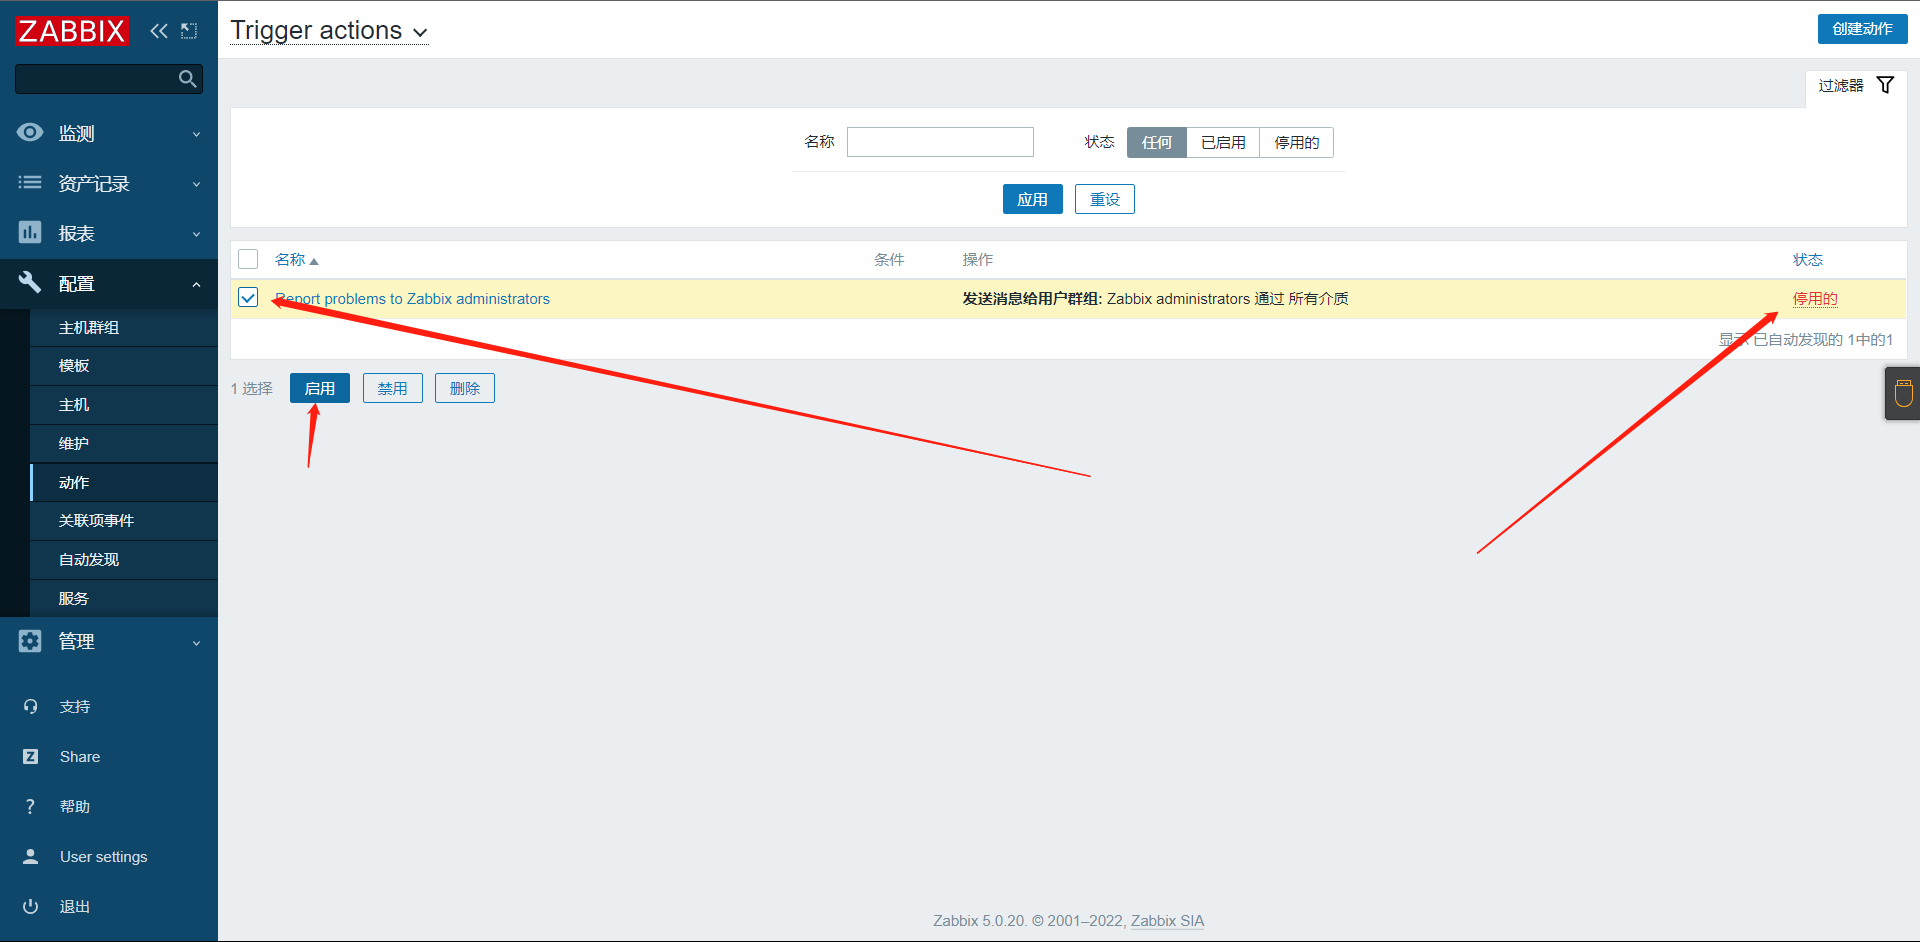Expand the 监测 menu chevron
This screenshot has height=942, width=1920.
click(196, 134)
